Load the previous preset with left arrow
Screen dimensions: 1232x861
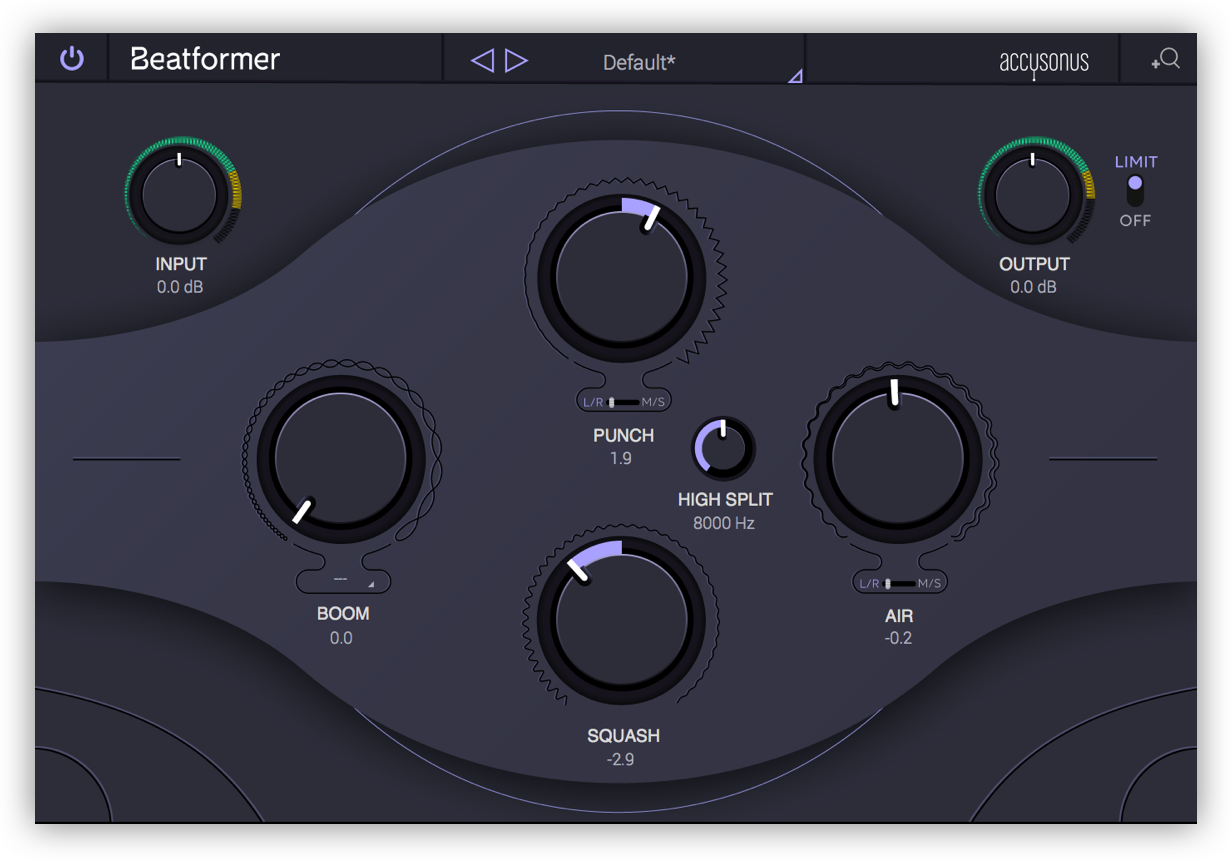coord(482,61)
